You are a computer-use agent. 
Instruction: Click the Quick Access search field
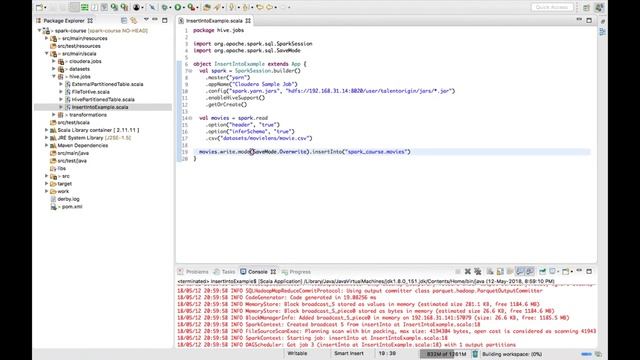click(552, 7)
